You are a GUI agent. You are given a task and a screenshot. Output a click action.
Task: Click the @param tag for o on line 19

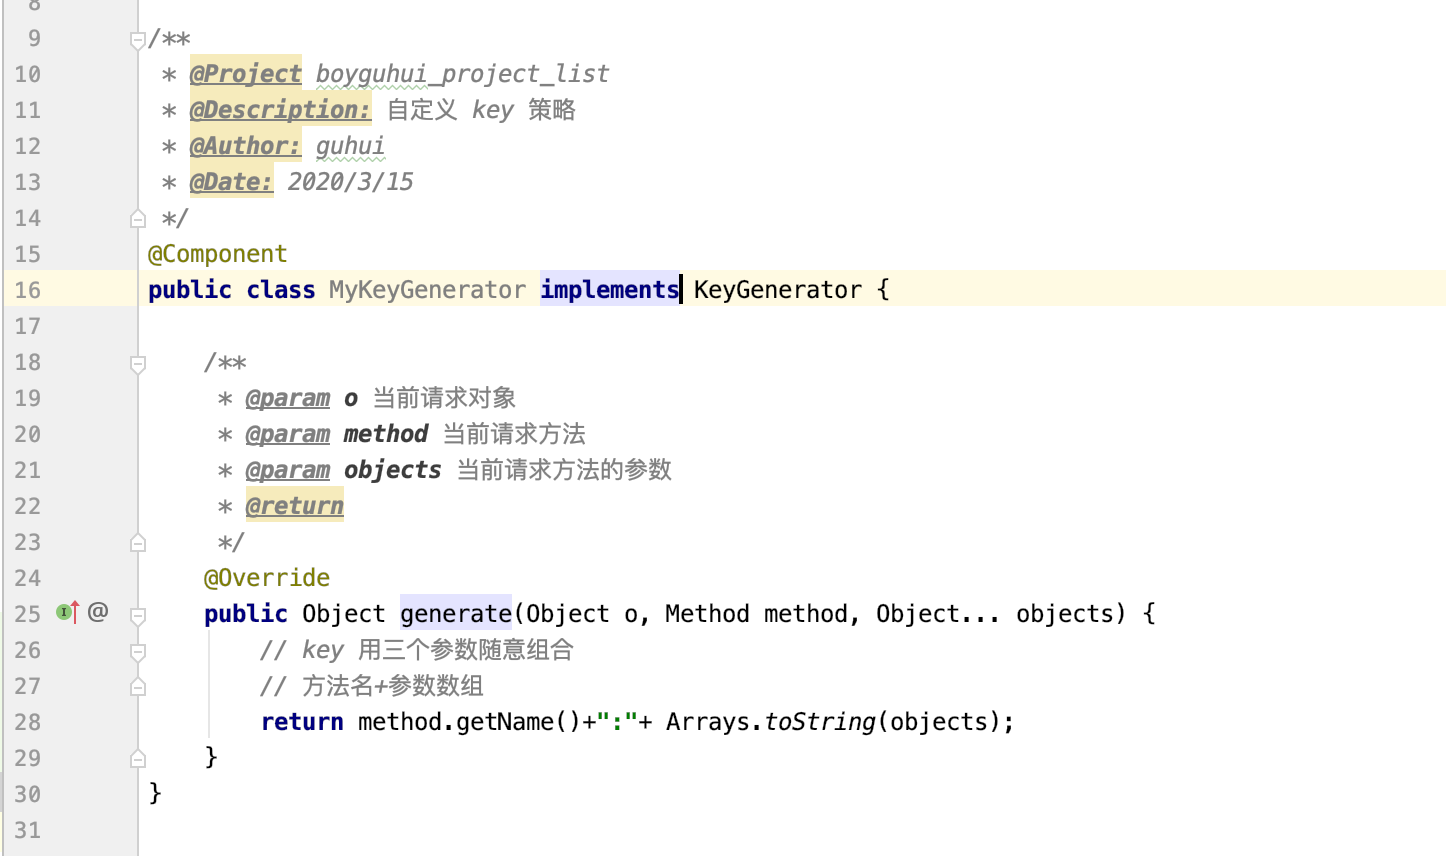pyautogui.click(x=288, y=398)
